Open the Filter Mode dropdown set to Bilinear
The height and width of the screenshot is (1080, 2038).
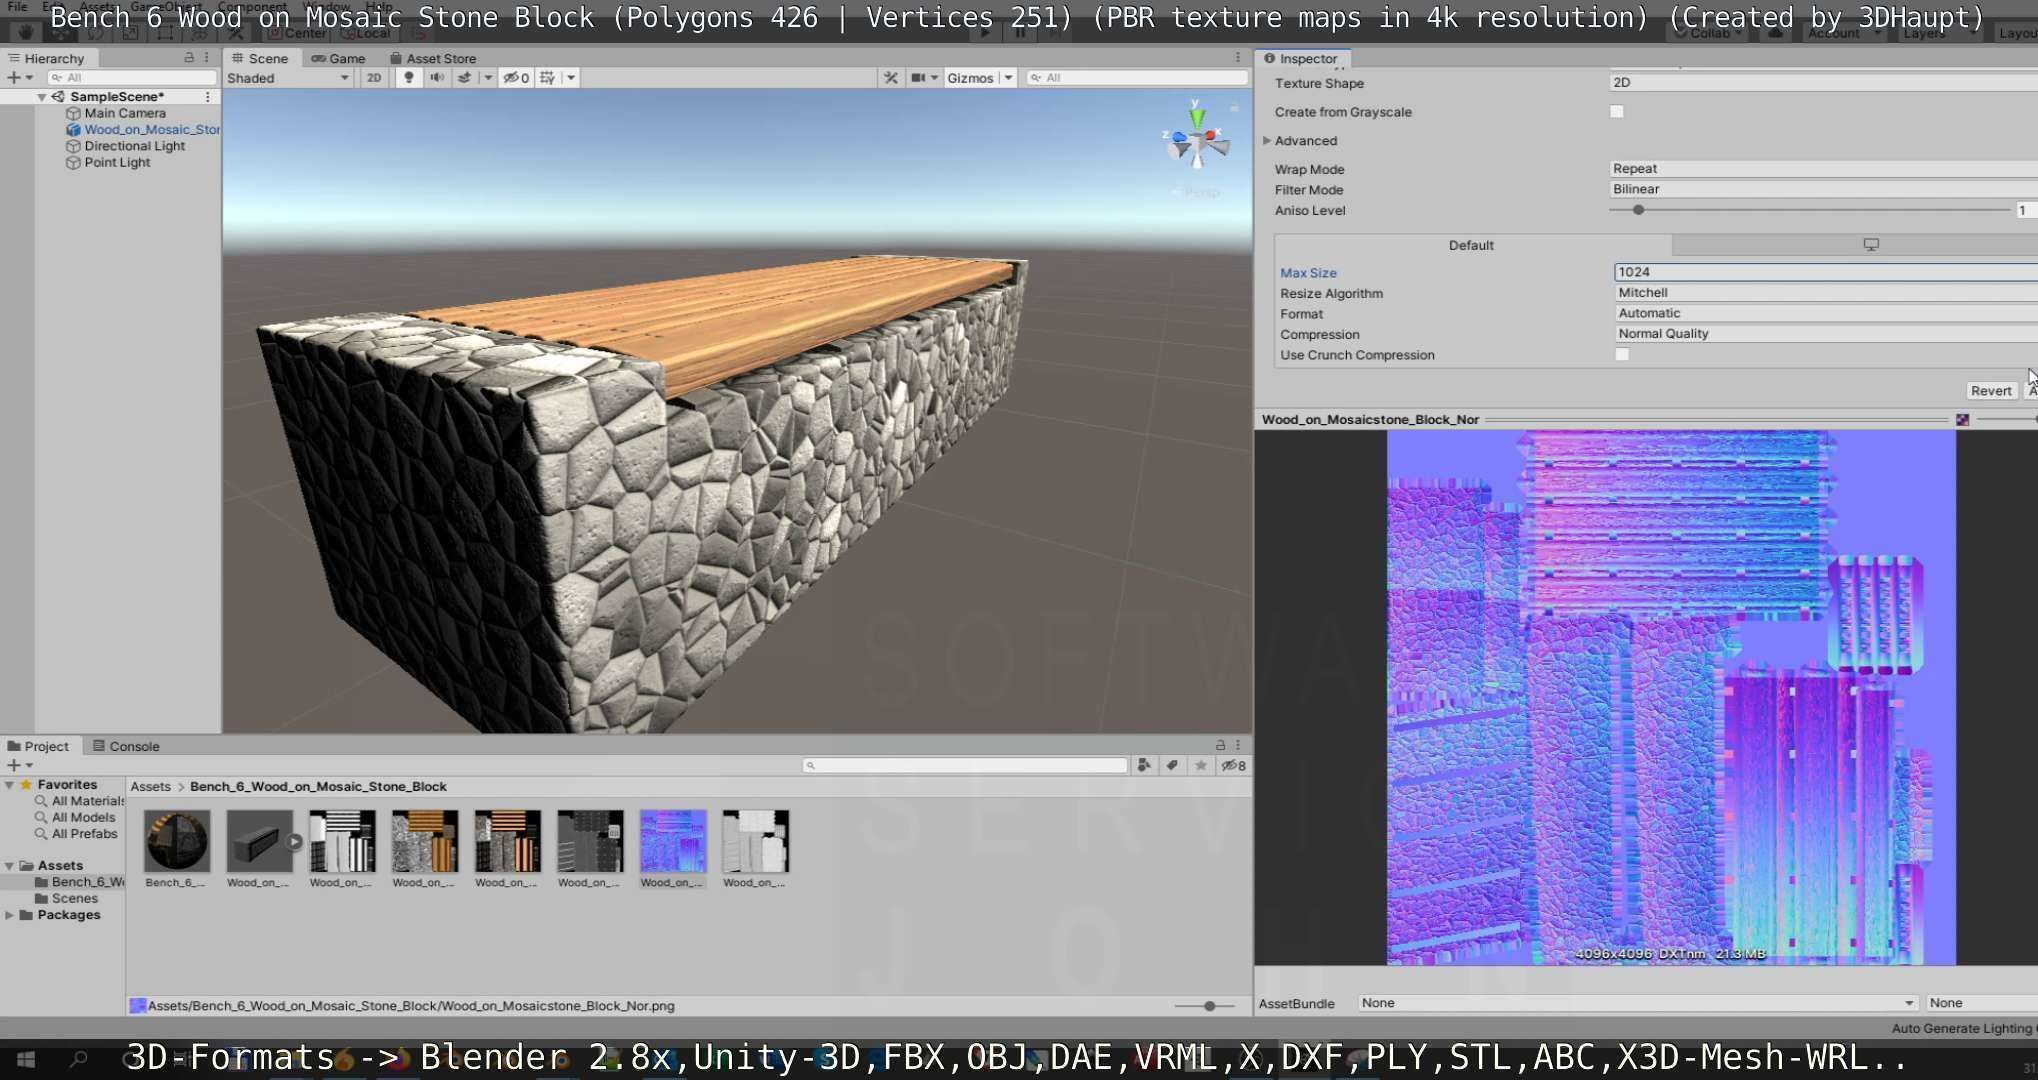click(x=1823, y=189)
